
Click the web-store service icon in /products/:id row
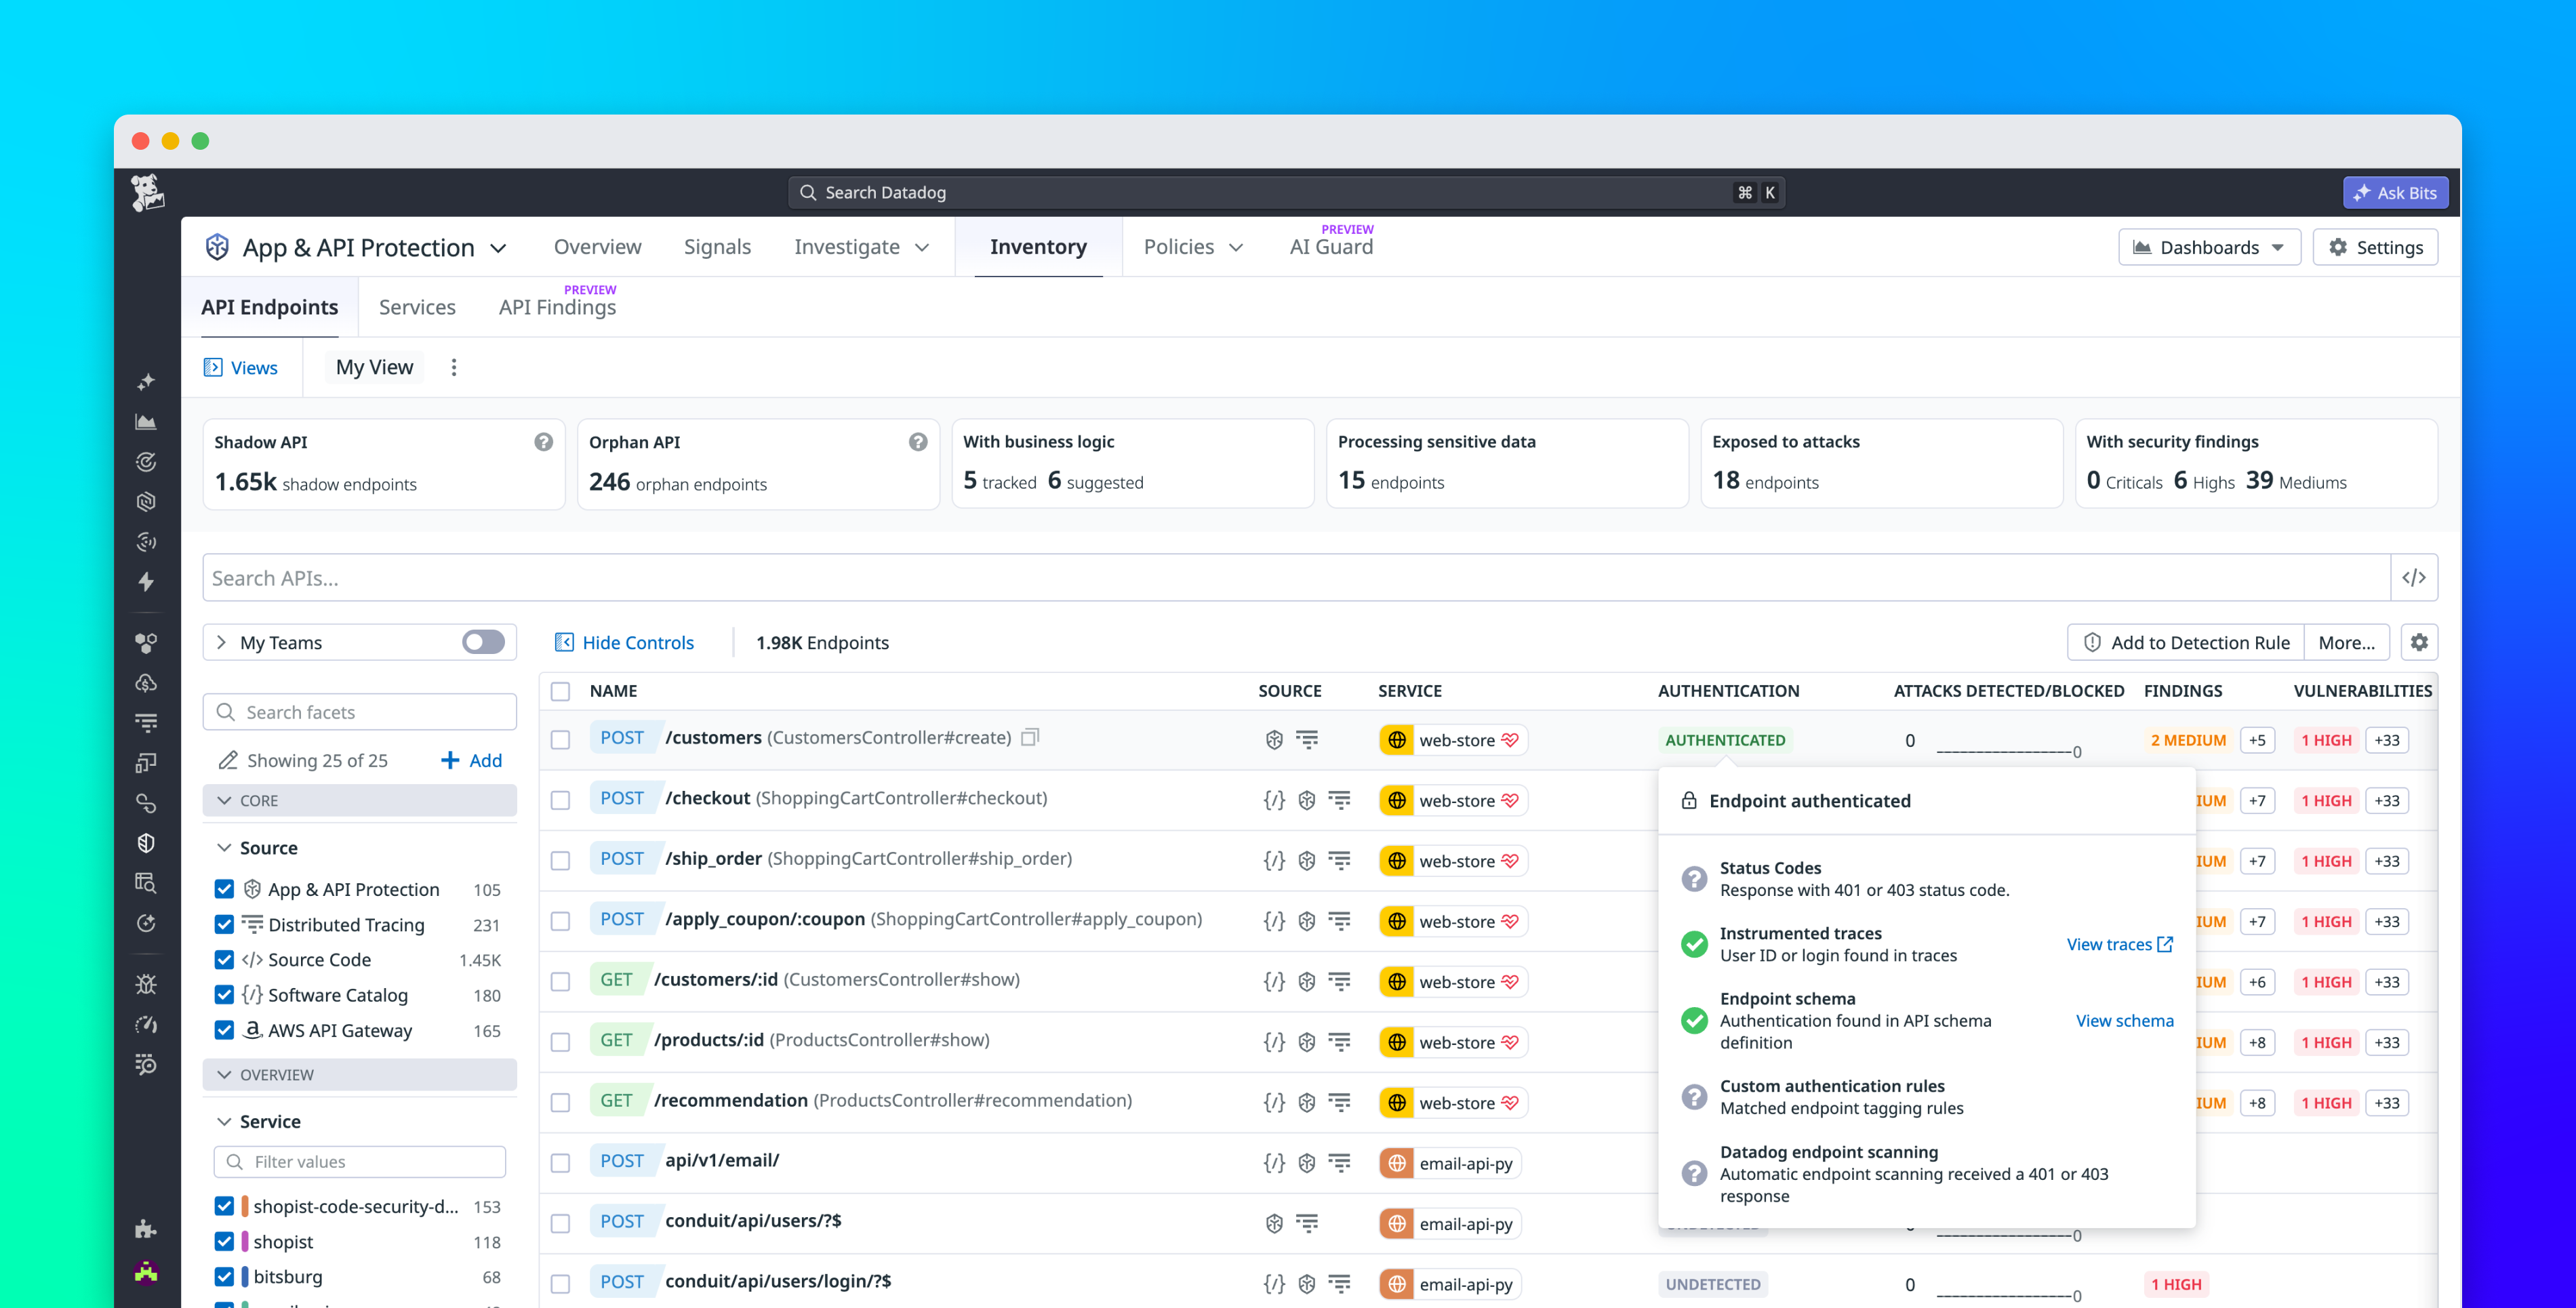pyautogui.click(x=1397, y=1042)
